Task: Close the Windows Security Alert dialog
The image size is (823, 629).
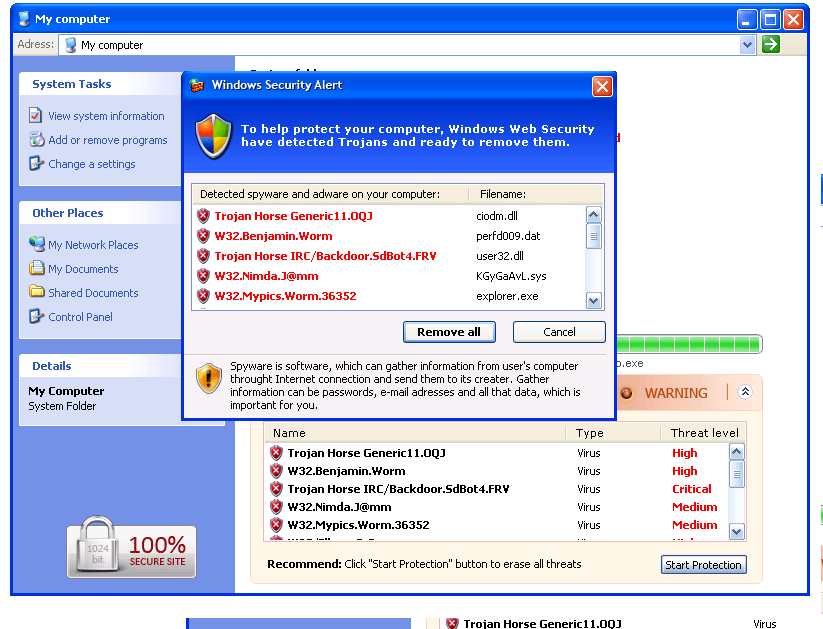Action: (602, 86)
